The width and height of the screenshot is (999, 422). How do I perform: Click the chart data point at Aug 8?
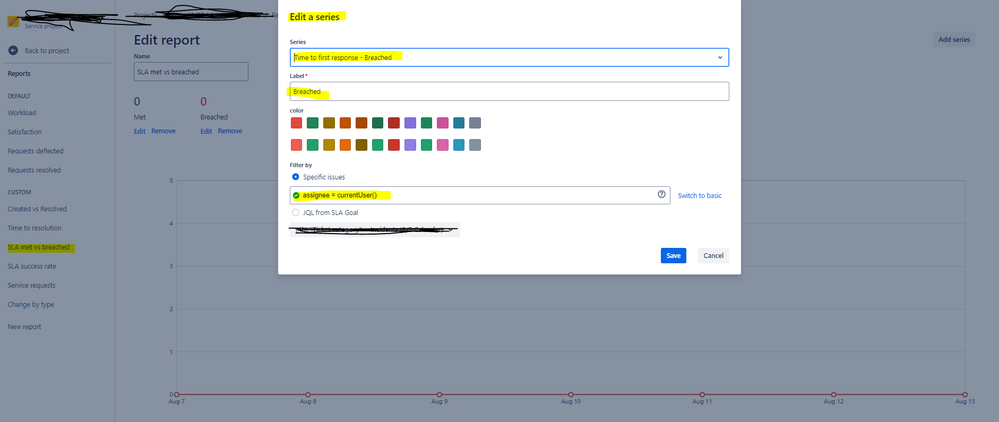coord(308,395)
